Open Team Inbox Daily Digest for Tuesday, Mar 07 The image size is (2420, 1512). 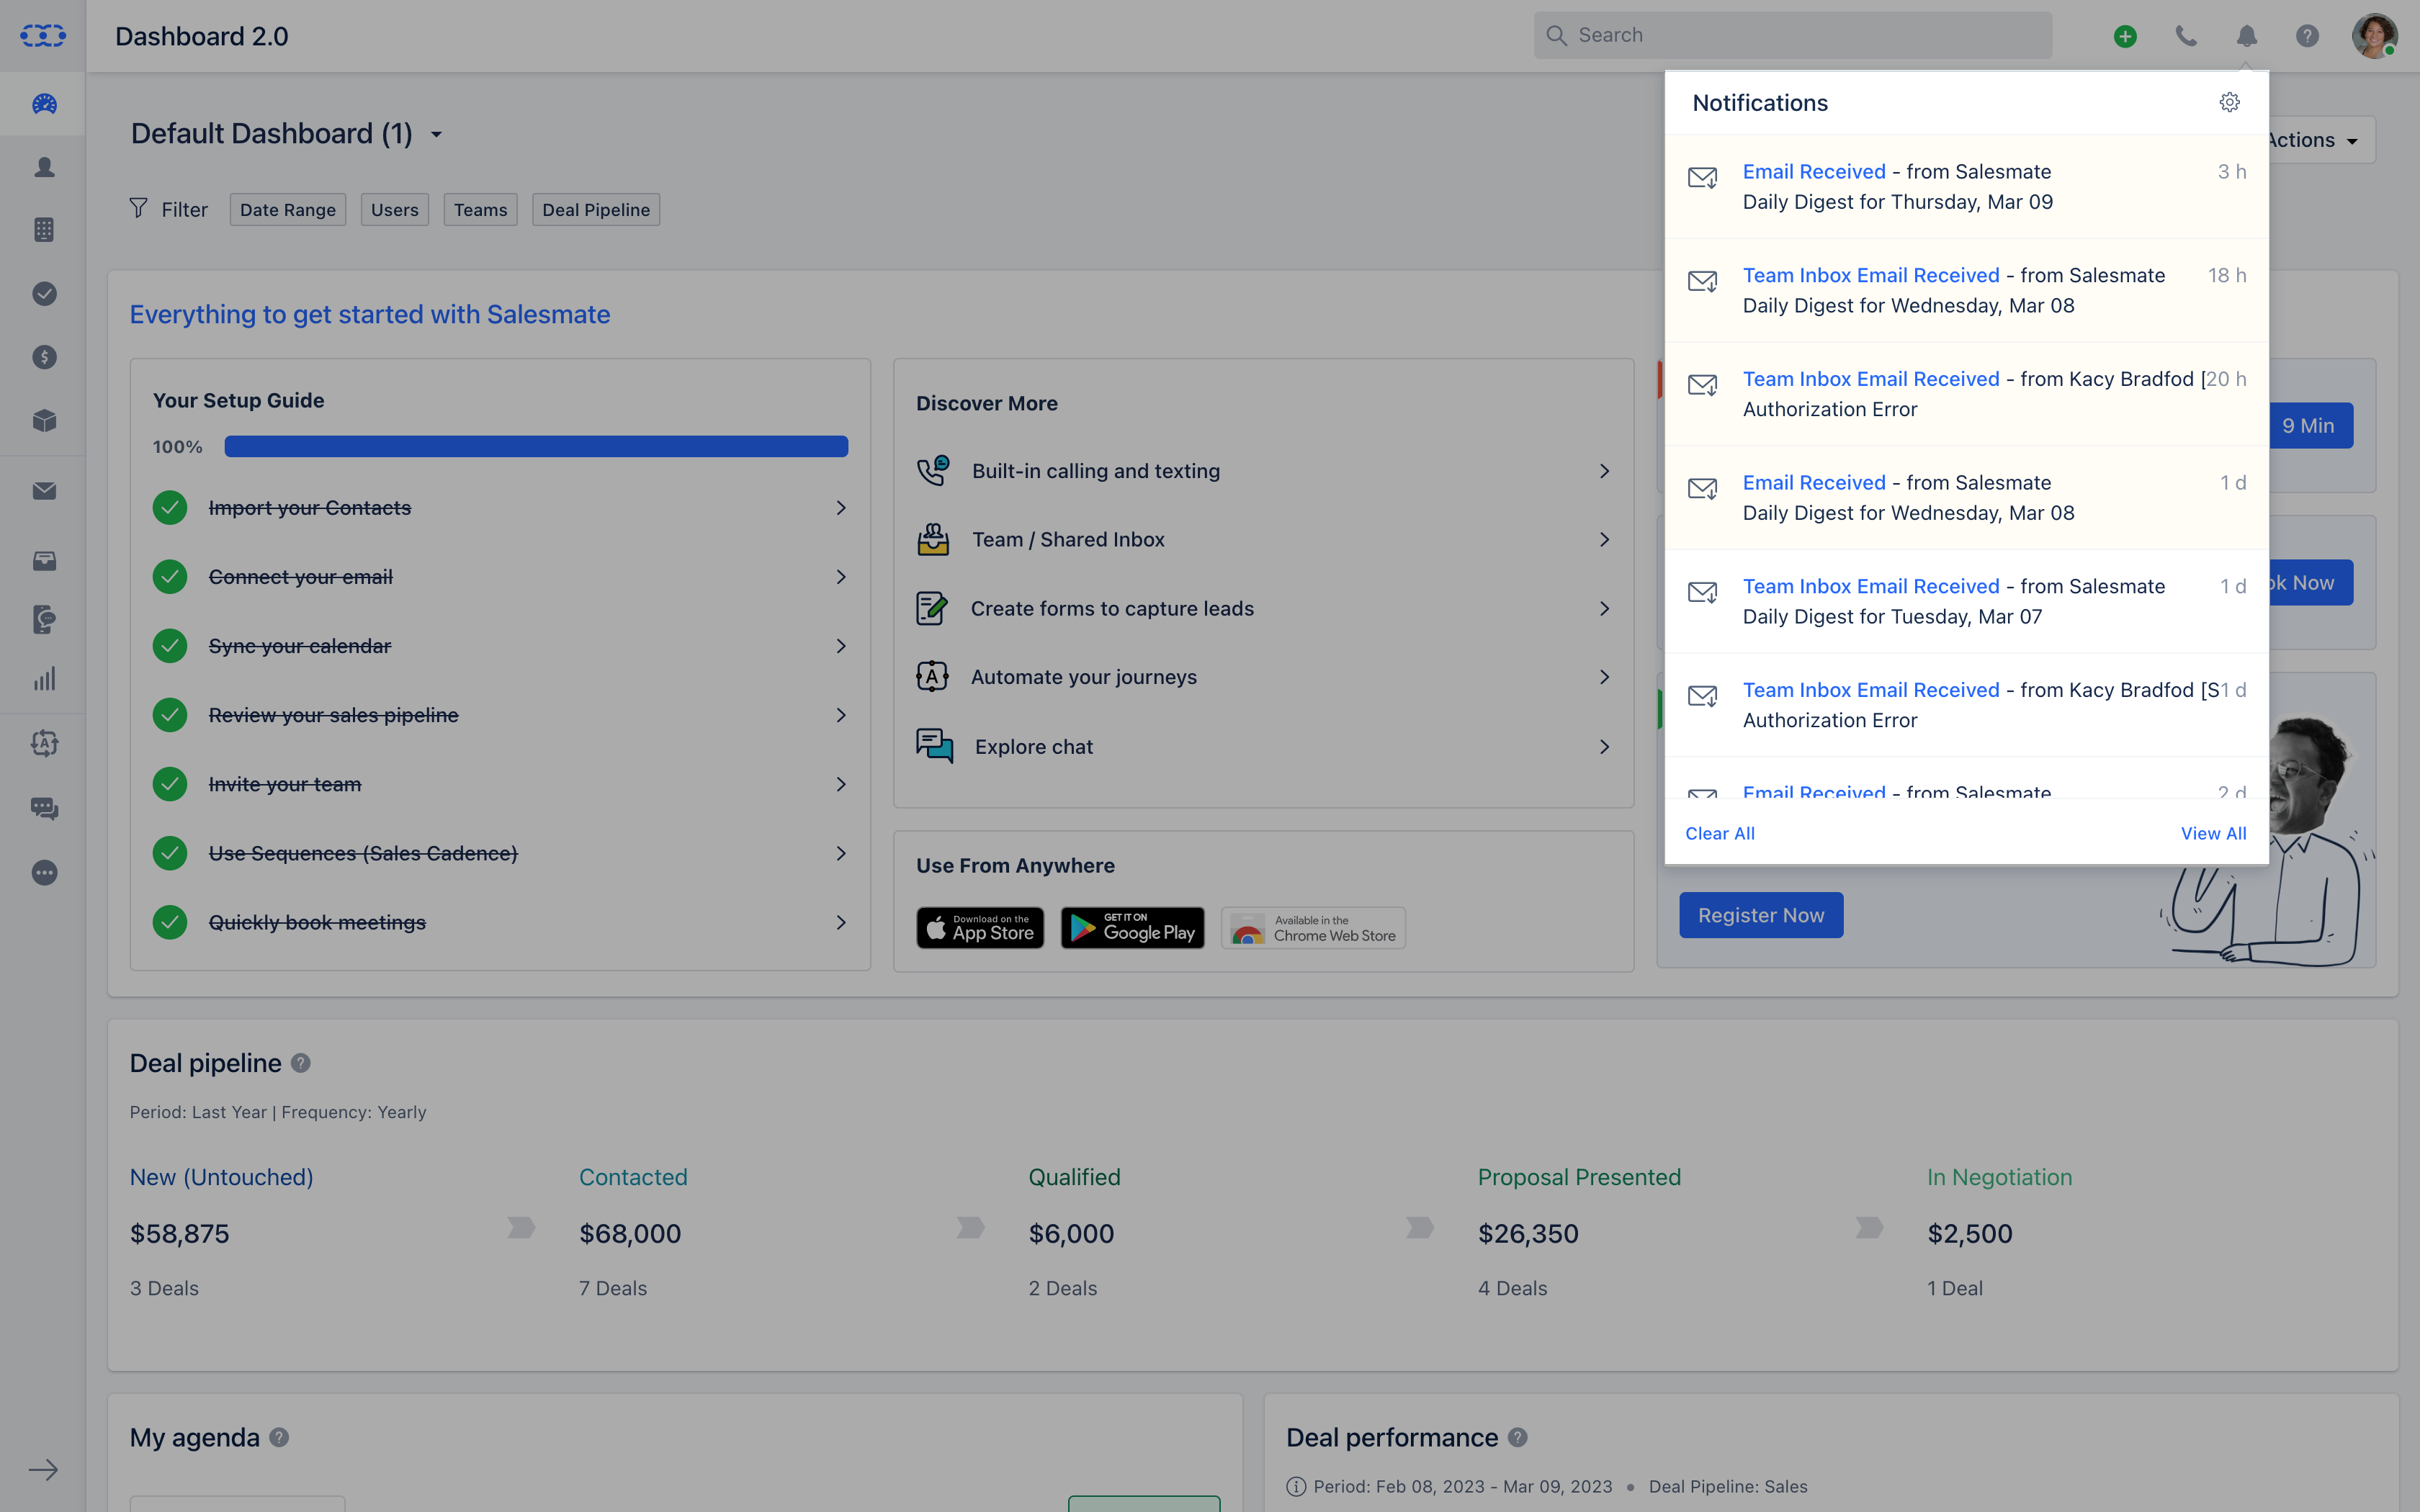pyautogui.click(x=1966, y=601)
